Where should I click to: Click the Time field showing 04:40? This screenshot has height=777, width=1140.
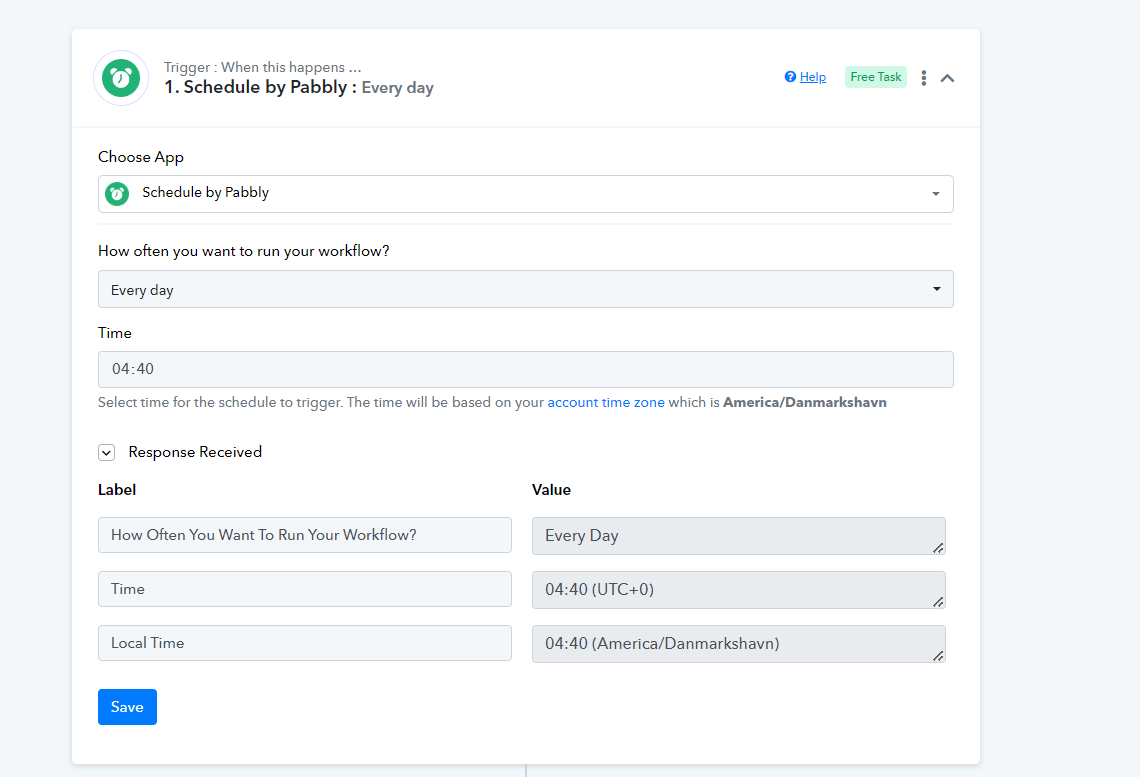click(x=526, y=369)
